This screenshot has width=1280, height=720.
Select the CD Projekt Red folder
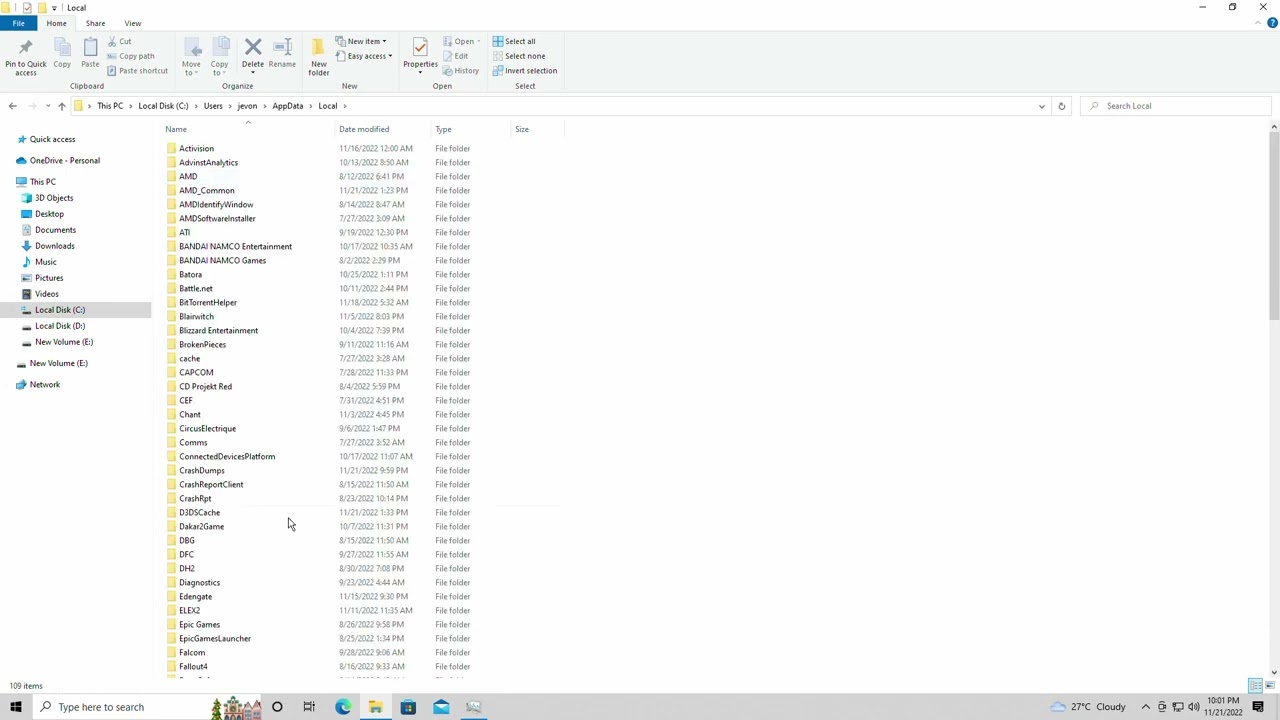tap(205, 386)
